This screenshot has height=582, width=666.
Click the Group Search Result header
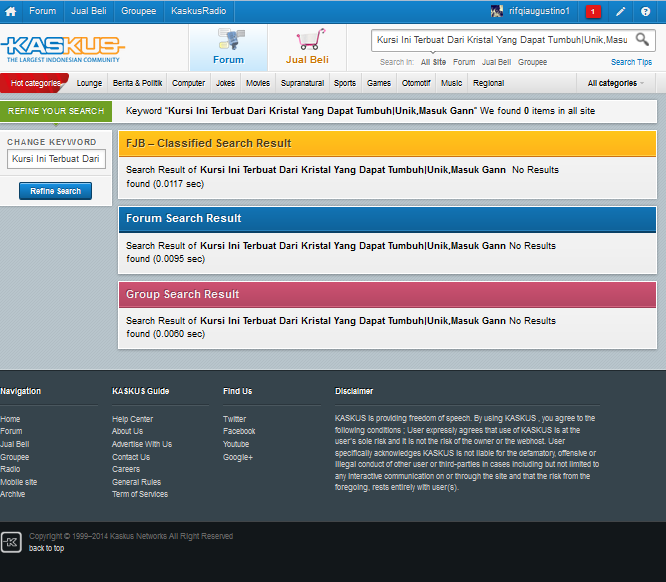pyautogui.click(x=387, y=294)
